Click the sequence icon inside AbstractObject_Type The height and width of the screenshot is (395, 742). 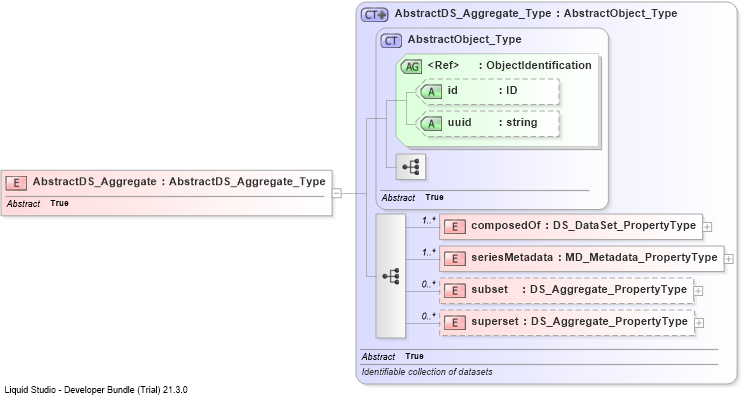tap(410, 167)
